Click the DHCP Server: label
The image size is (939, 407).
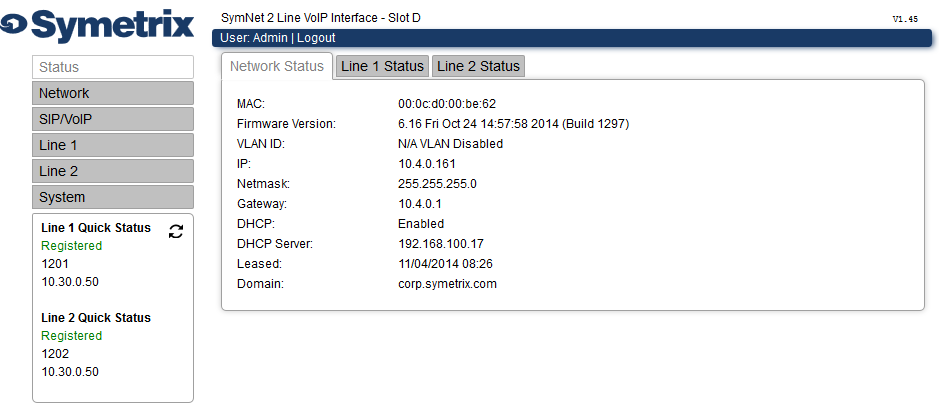(275, 244)
